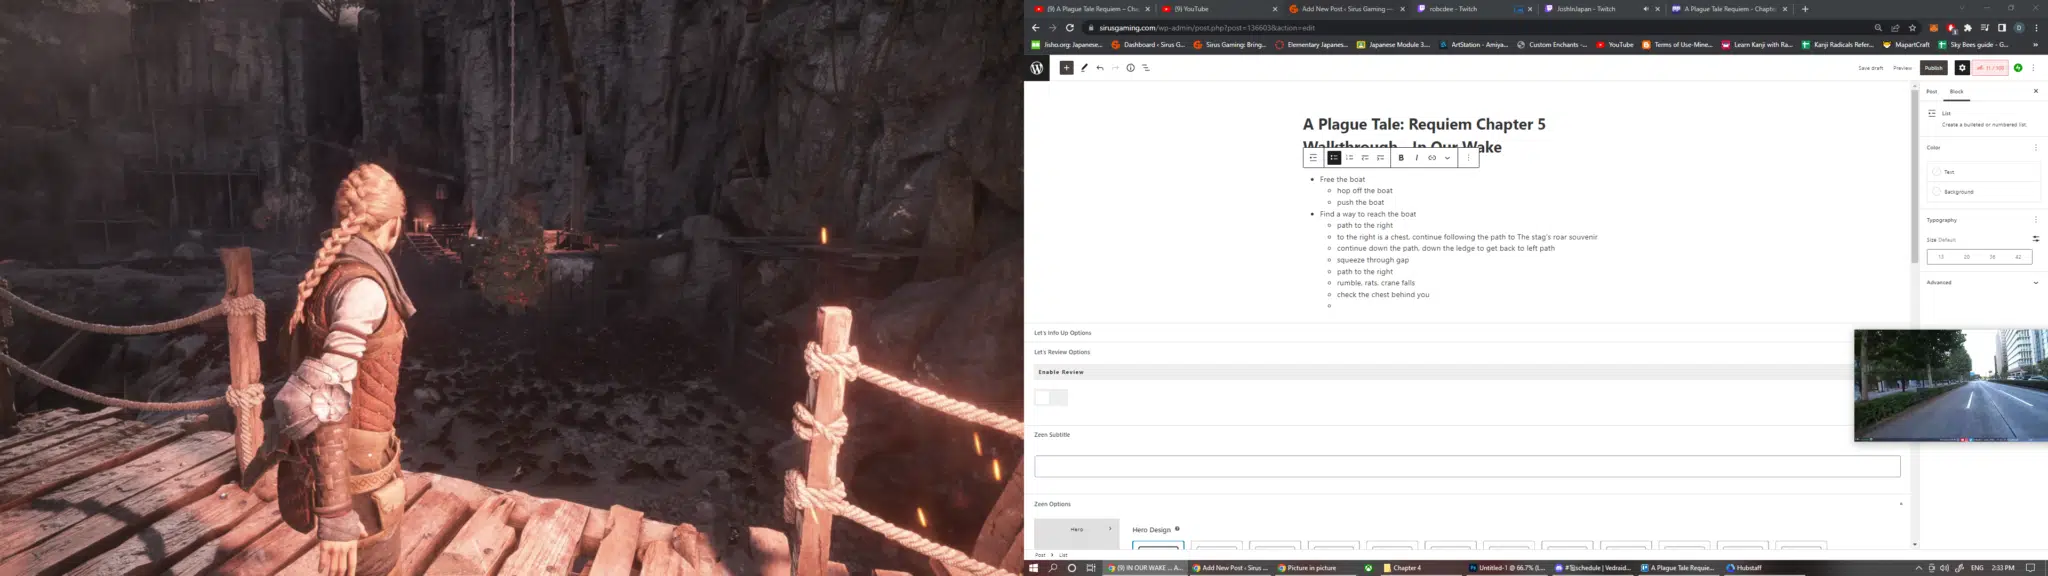Select the pencil Tools icon
The image size is (2048, 576).
tap(1084, 68)
